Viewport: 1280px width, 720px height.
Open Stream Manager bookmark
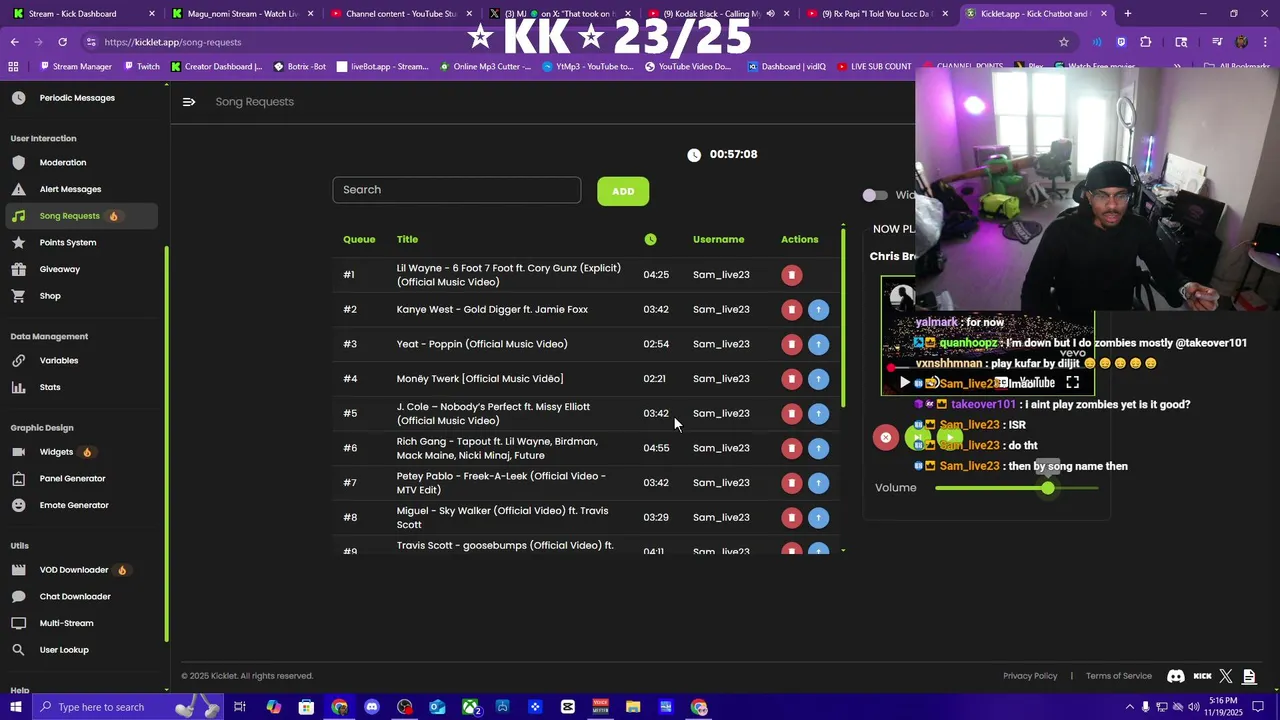click(76, 67)
